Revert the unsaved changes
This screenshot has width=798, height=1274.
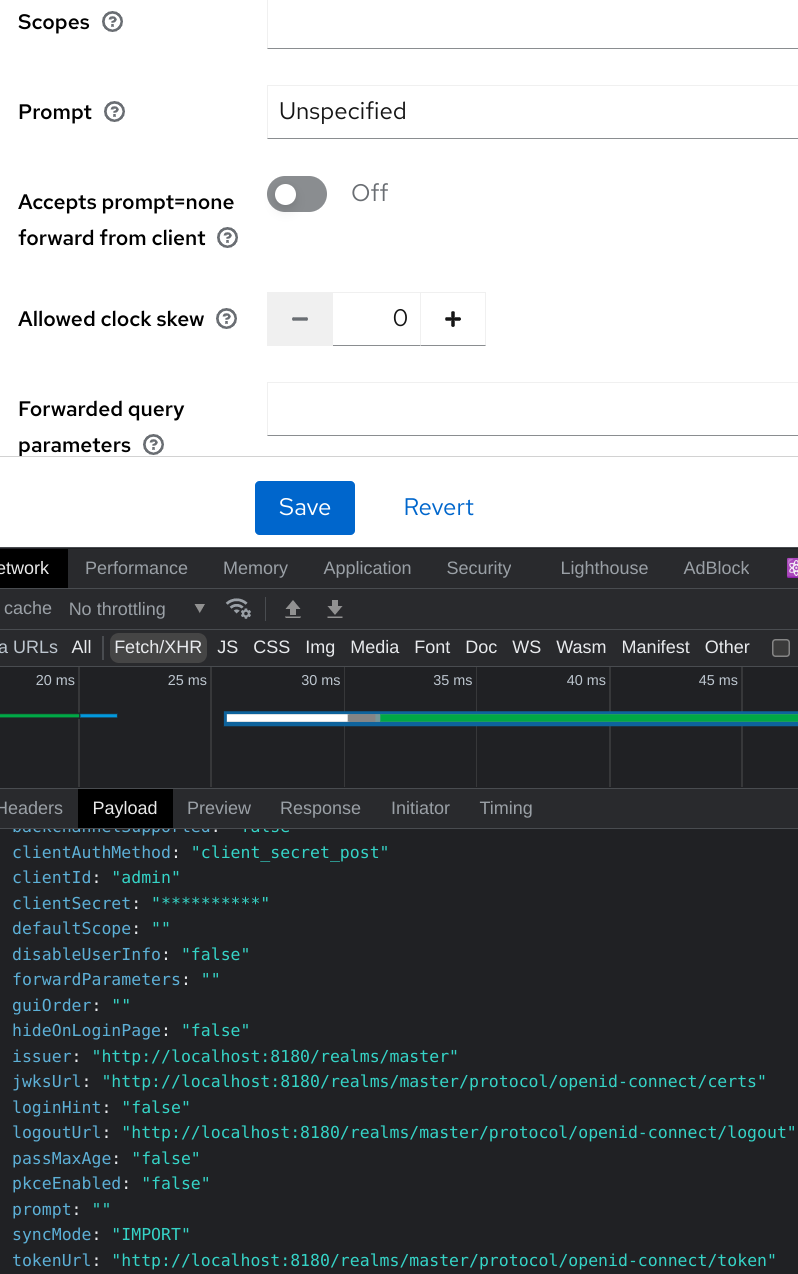pyautogui.click(x=438, y=507)
